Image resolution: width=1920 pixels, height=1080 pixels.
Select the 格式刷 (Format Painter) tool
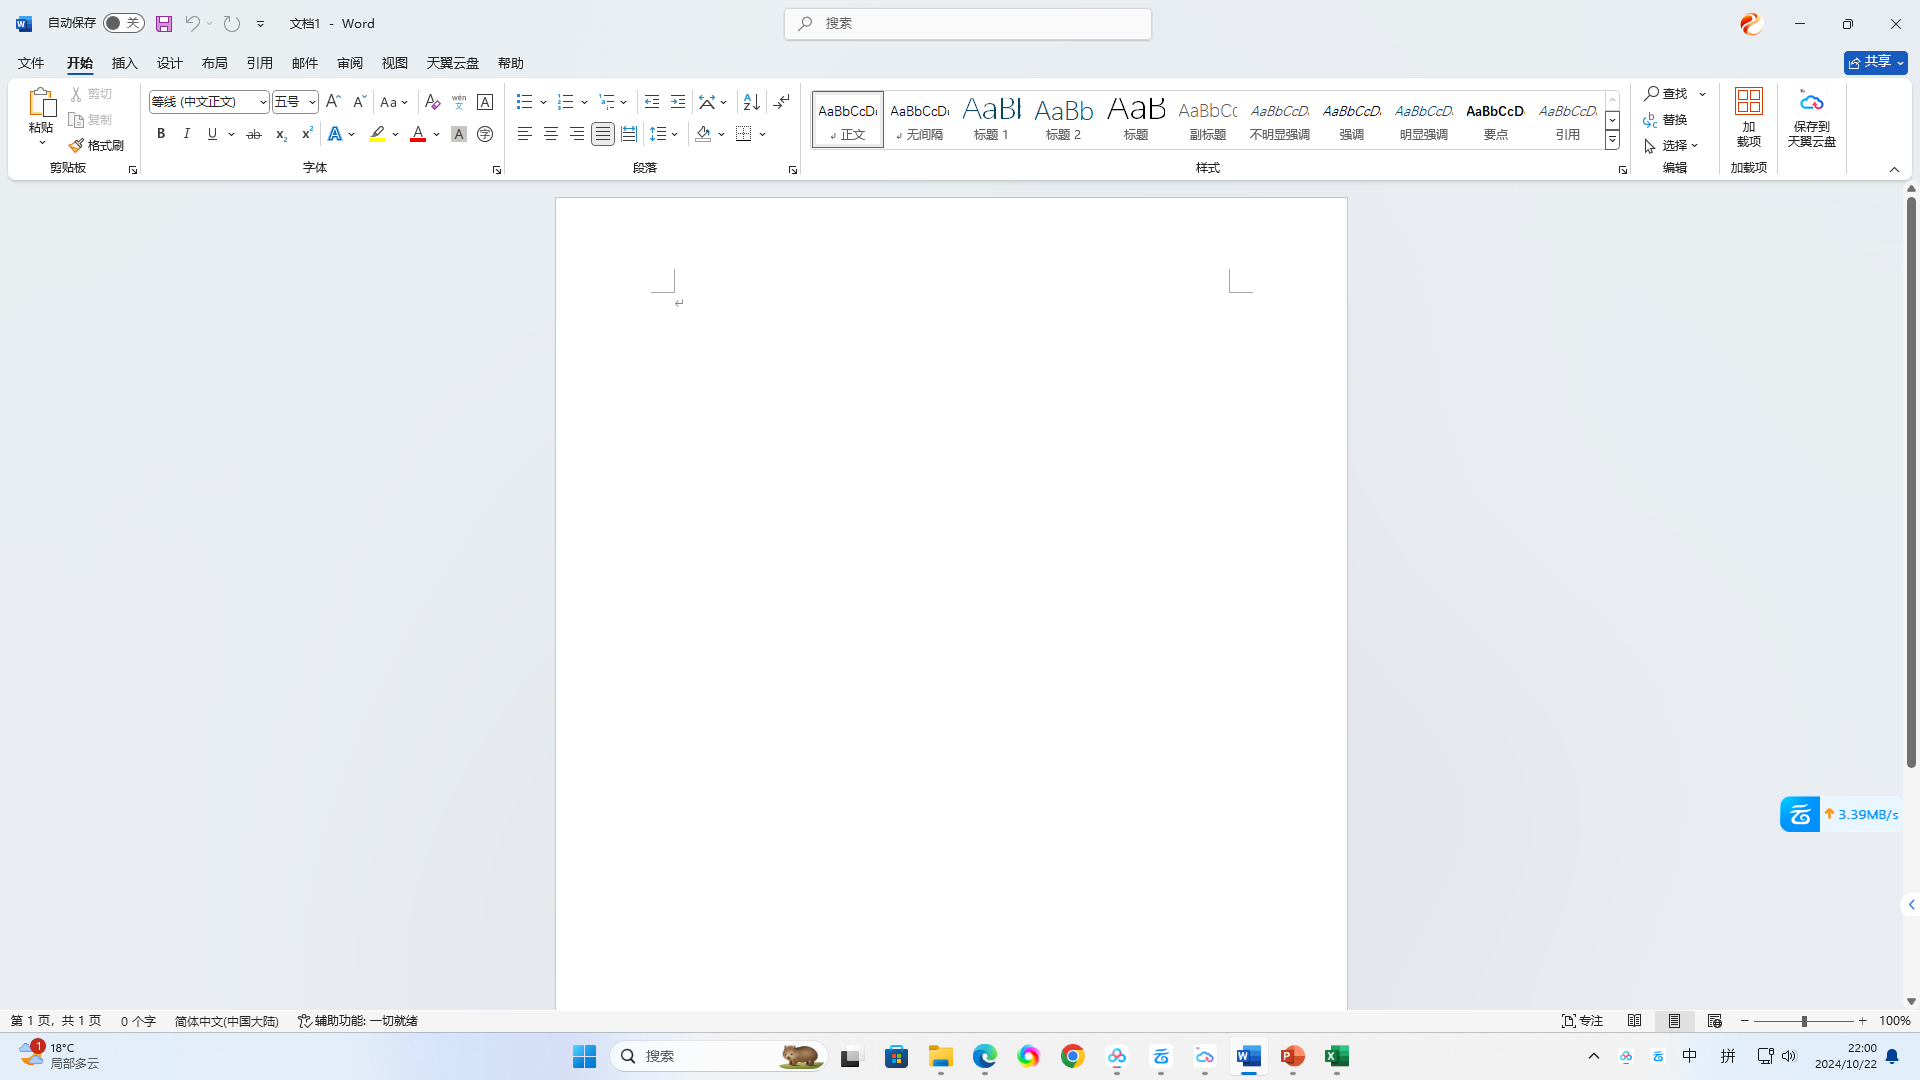pyautogui.click(x=96, y=144)
